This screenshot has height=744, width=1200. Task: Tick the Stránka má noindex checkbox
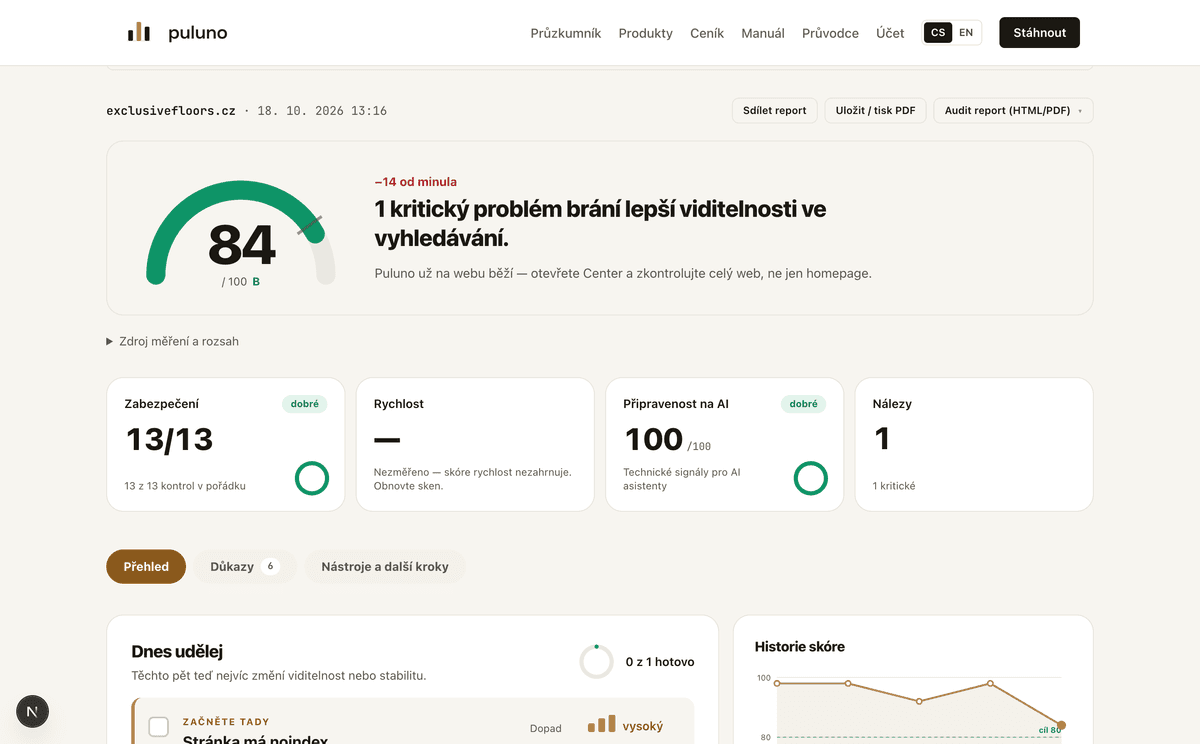[158, 727]
